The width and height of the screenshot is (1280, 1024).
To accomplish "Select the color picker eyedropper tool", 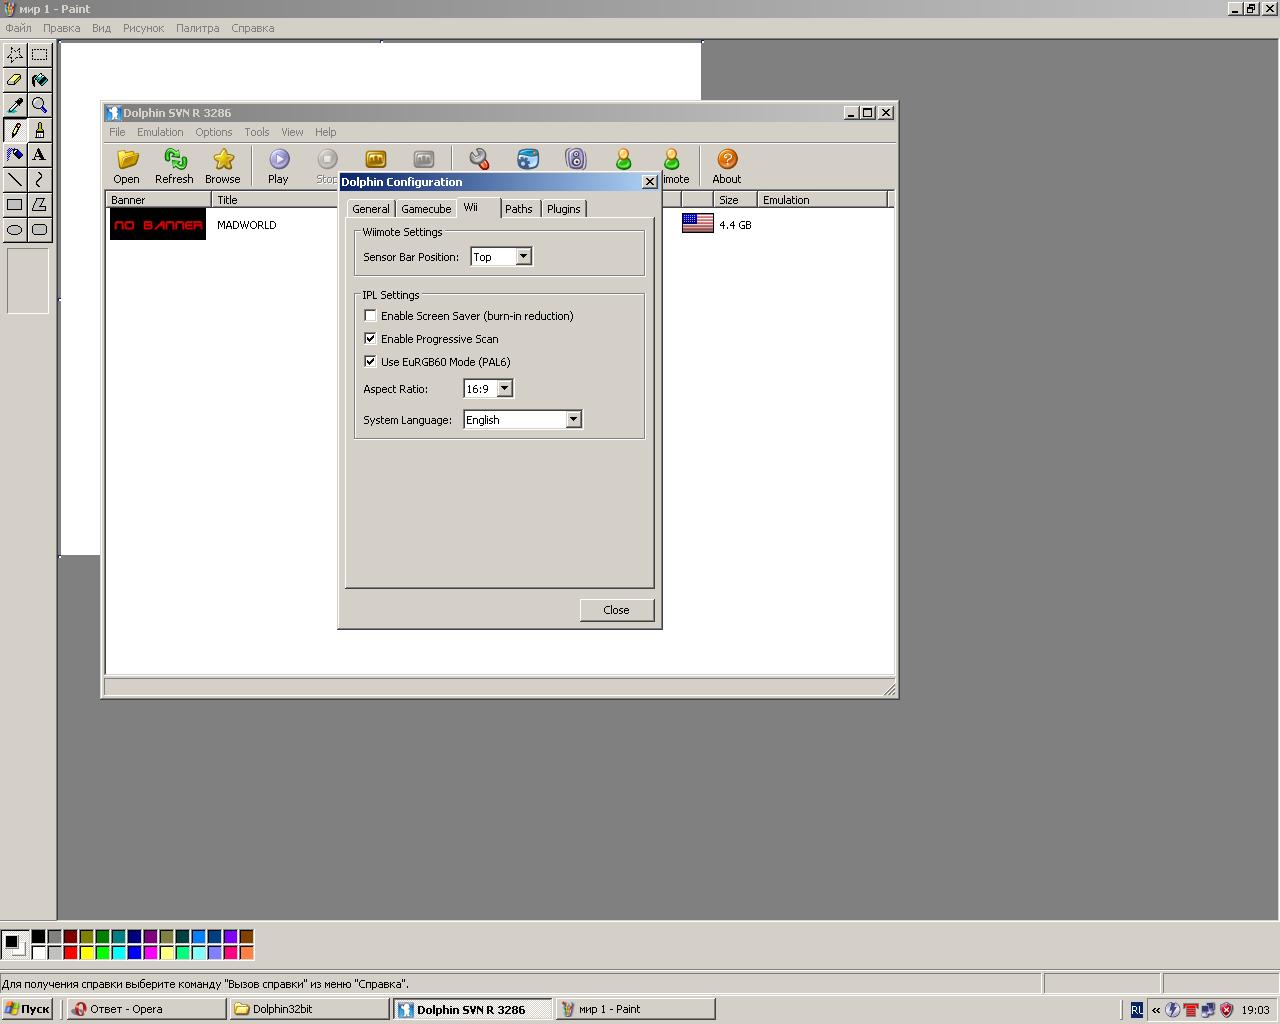I will coord(15,104).
